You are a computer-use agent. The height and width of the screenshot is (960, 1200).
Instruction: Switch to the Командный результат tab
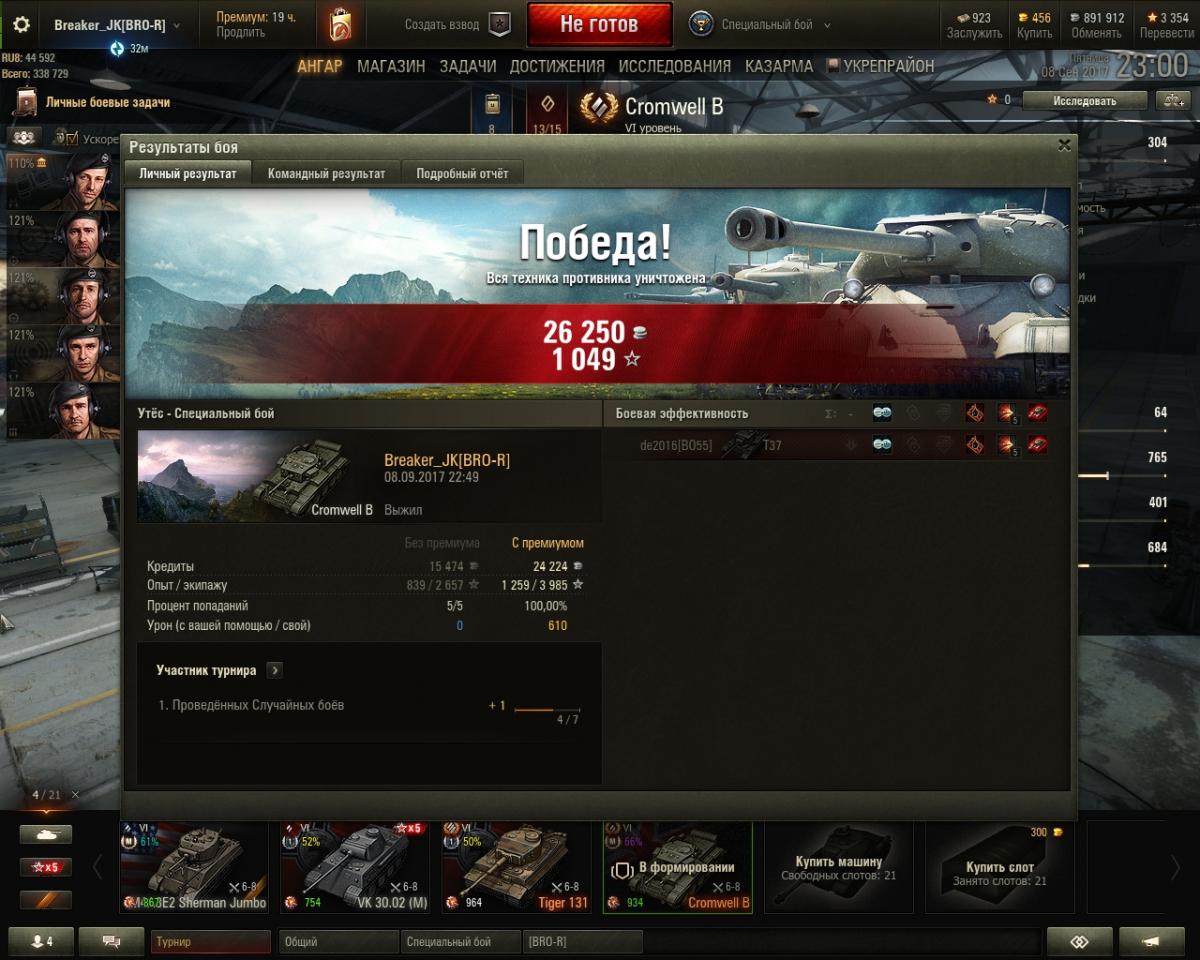click(326, 173)
